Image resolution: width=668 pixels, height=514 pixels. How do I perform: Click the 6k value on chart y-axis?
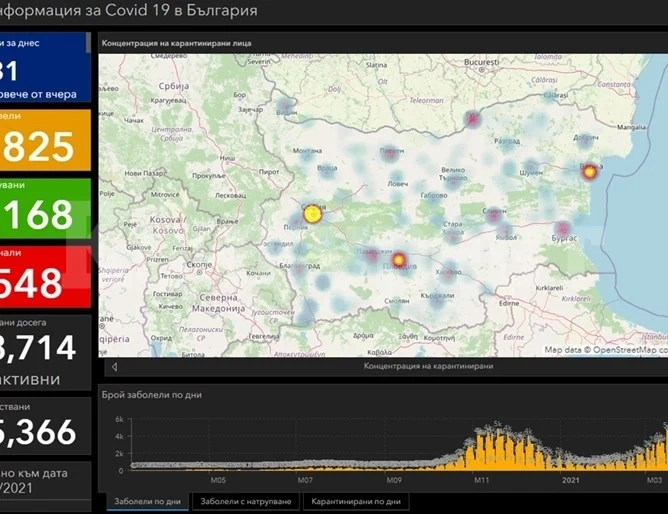(x=119, y=419)
